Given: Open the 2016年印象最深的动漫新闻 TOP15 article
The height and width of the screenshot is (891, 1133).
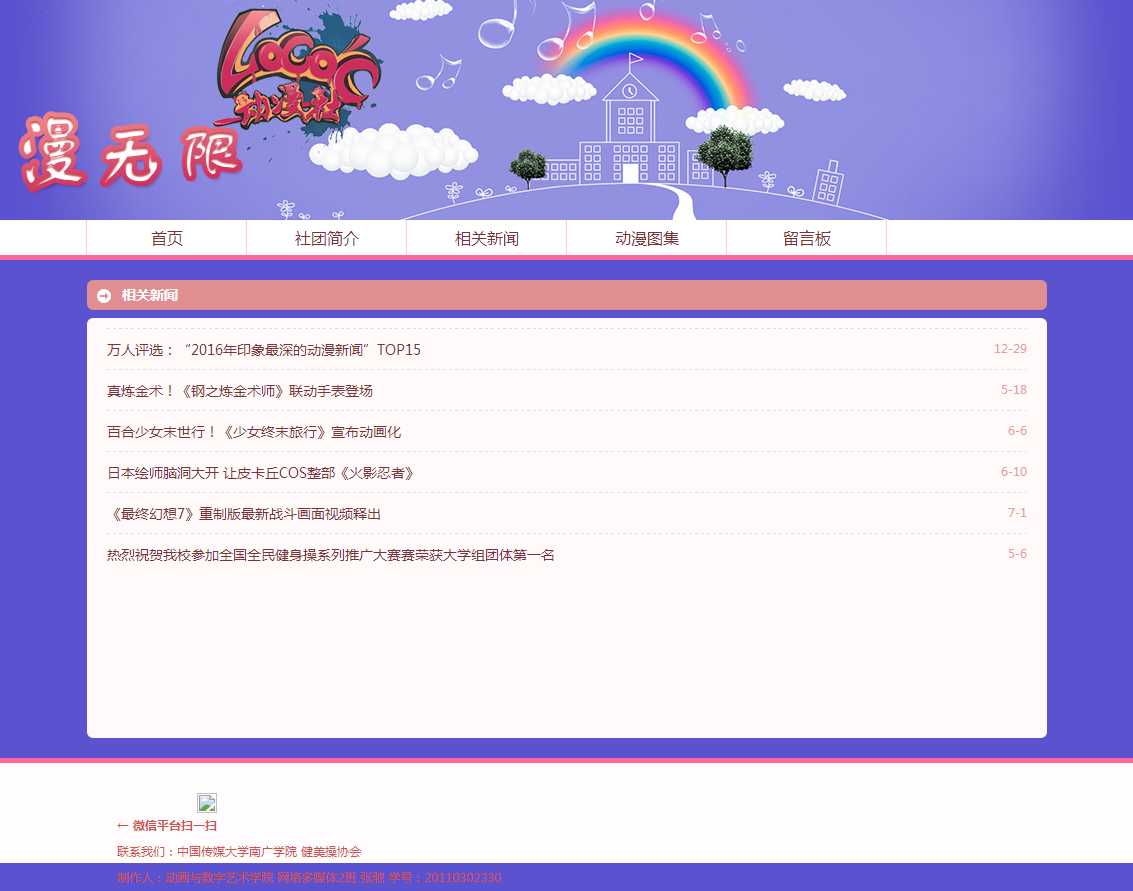Looking at the screenshot, I should [x=264, y=350].
